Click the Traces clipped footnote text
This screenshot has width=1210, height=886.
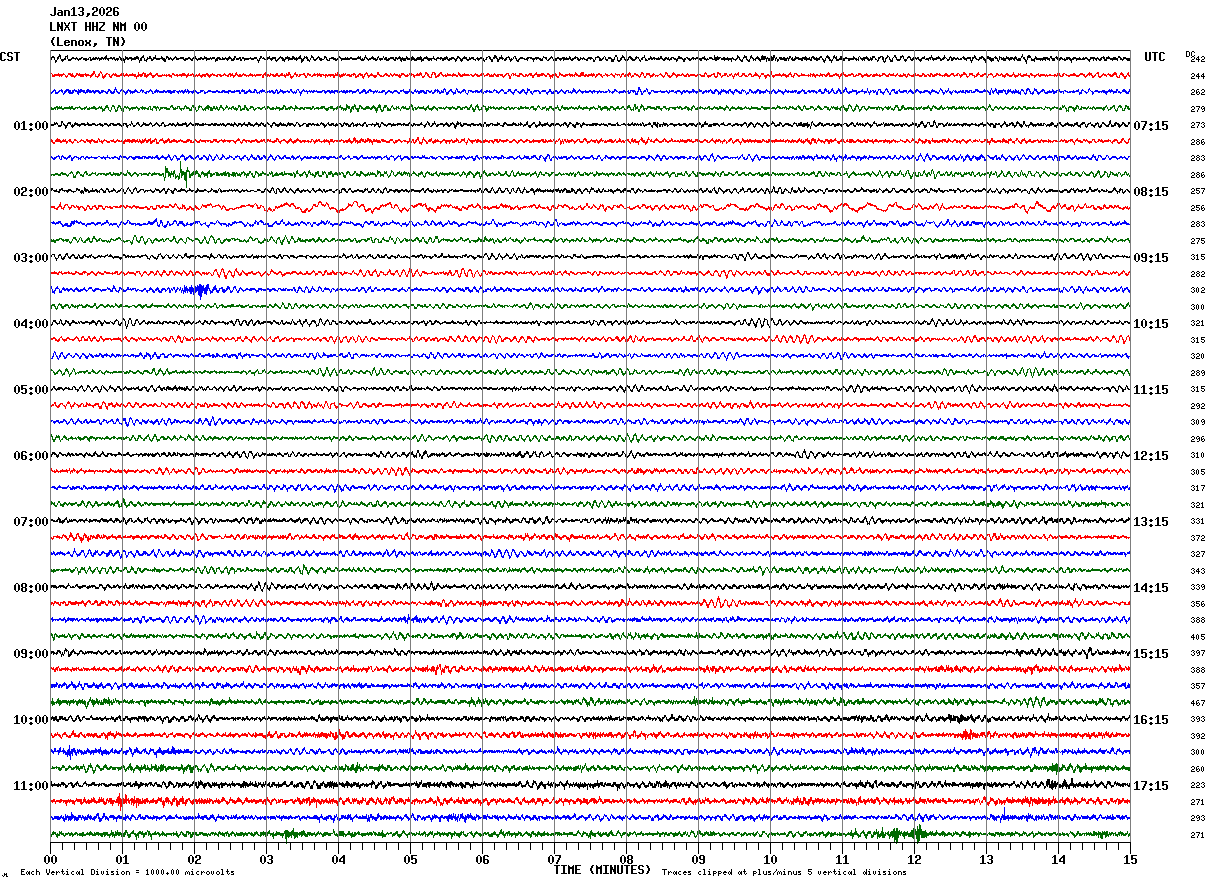click(784, 872)
